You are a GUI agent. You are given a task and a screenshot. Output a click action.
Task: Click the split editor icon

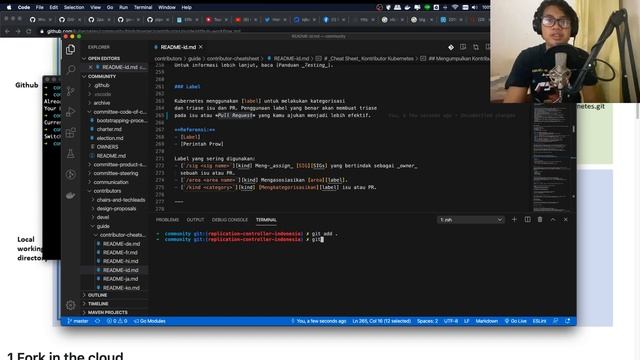487,47
